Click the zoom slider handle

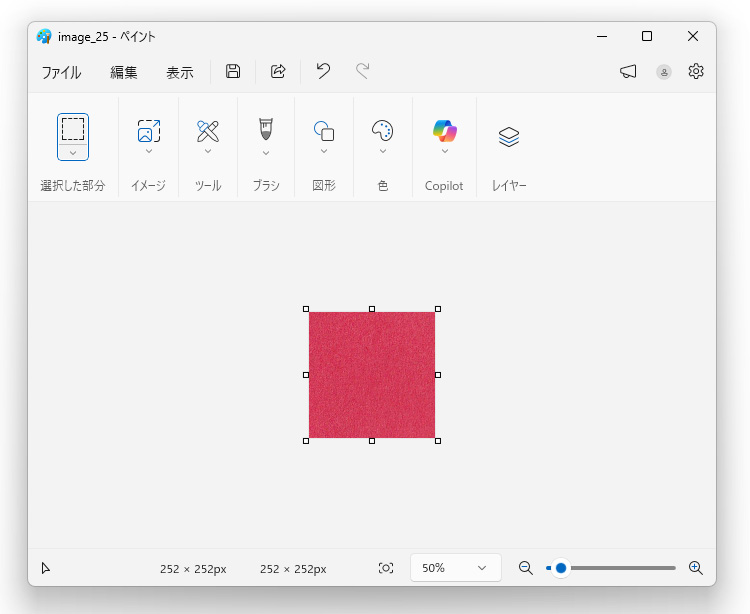(561, 568)
